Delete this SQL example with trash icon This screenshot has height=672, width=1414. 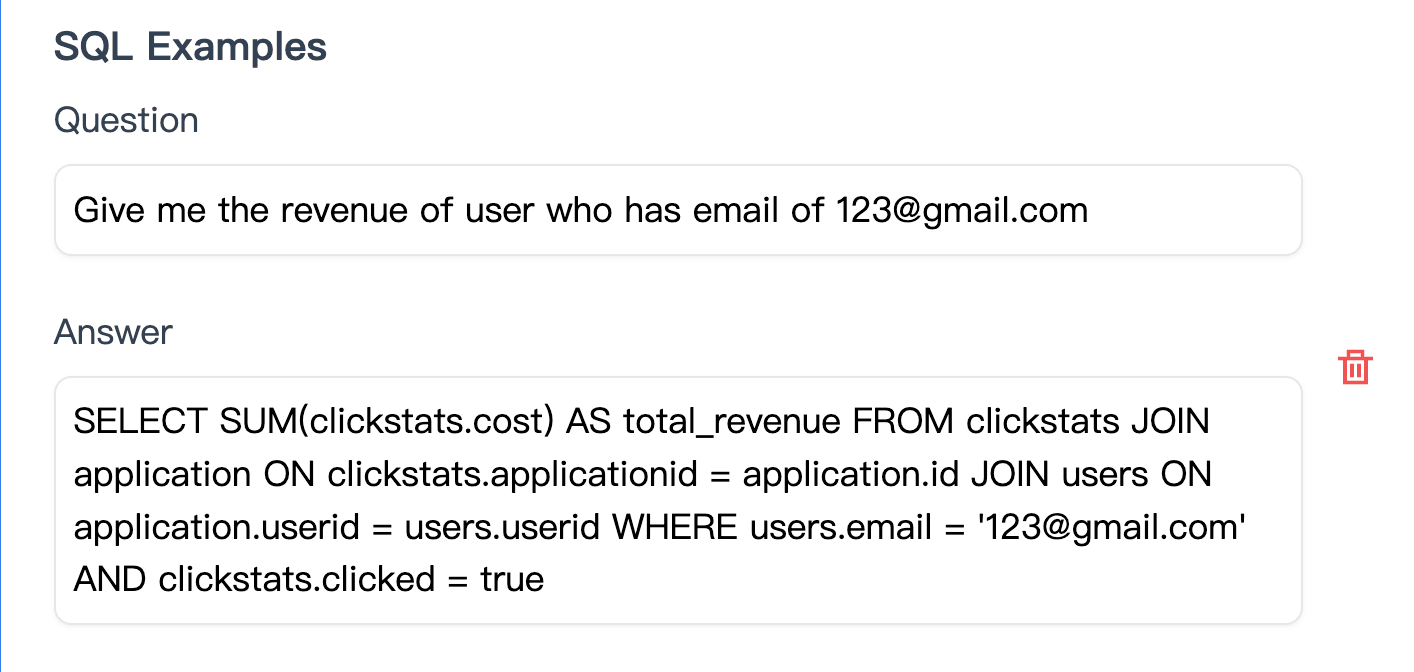click(1355, 367)
